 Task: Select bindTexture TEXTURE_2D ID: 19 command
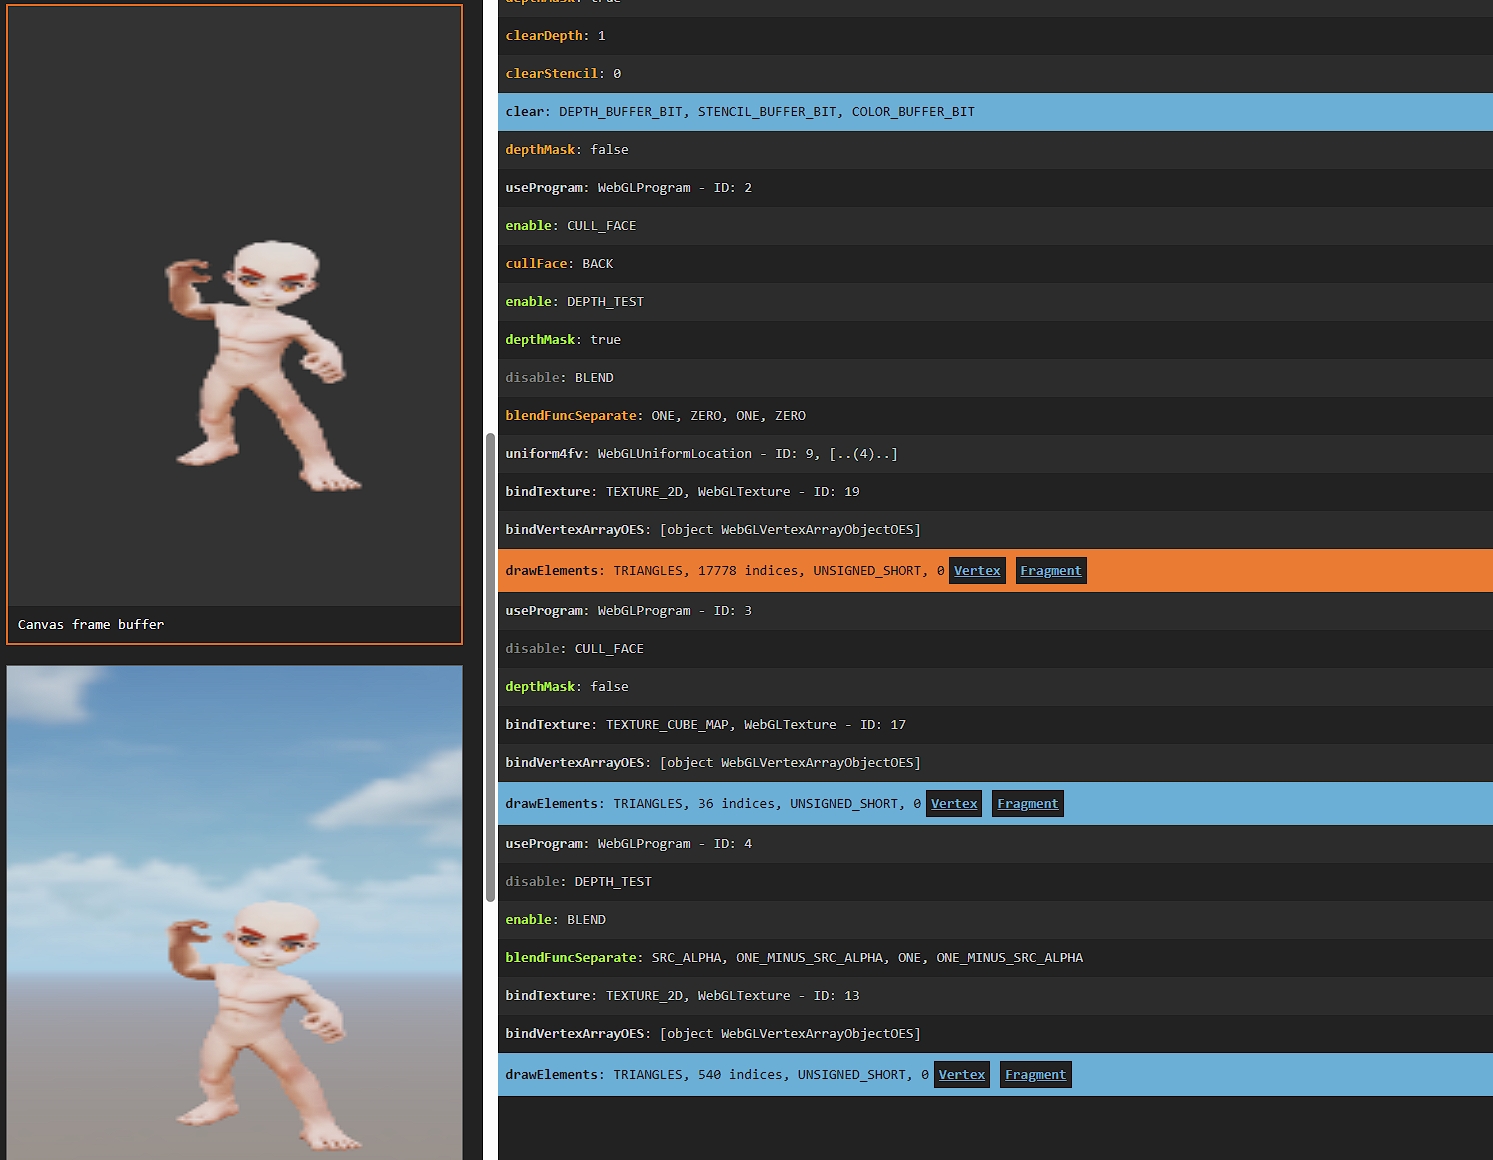[682, 492]
